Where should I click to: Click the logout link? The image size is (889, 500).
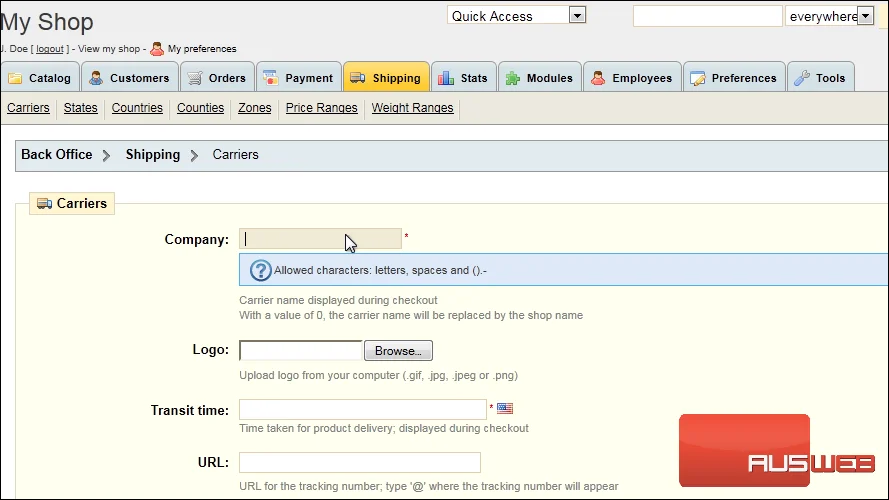50,49
